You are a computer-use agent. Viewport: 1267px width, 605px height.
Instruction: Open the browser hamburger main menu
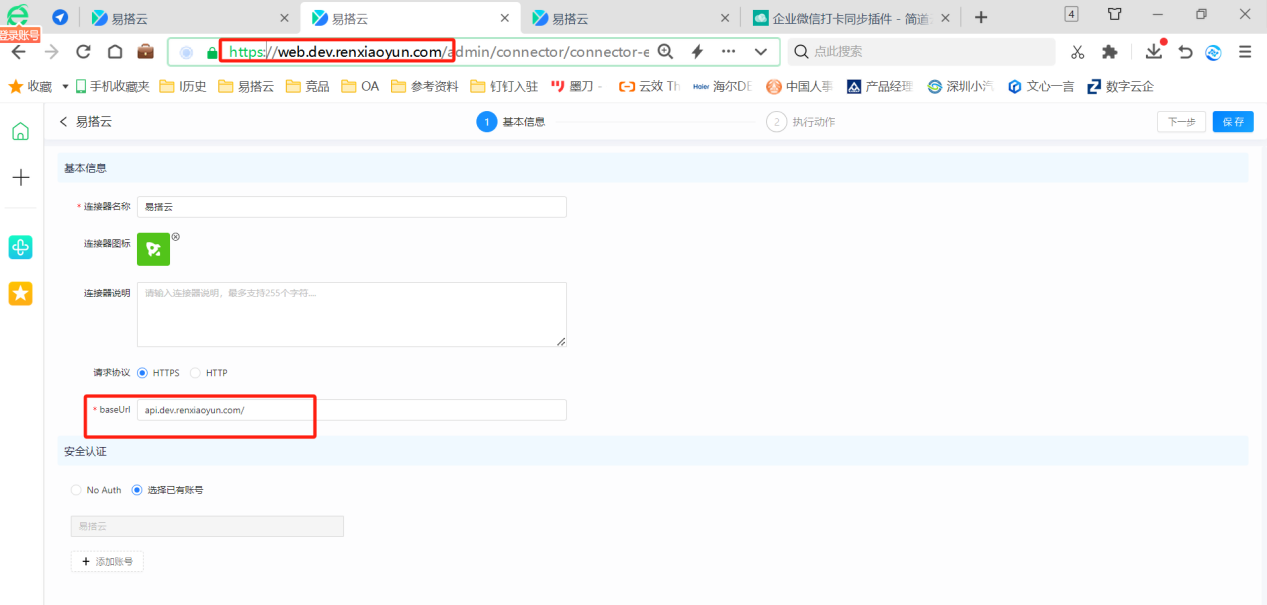tap(1245, 52)
